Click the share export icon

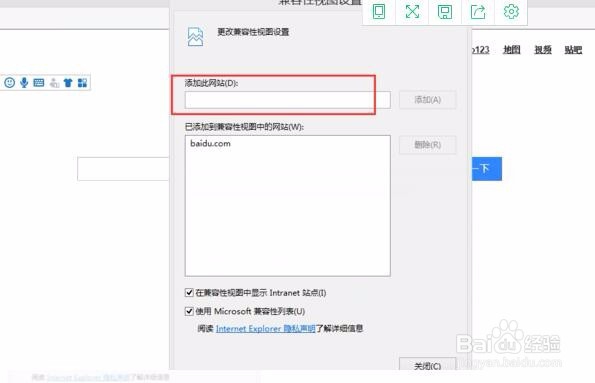(478, 12)
